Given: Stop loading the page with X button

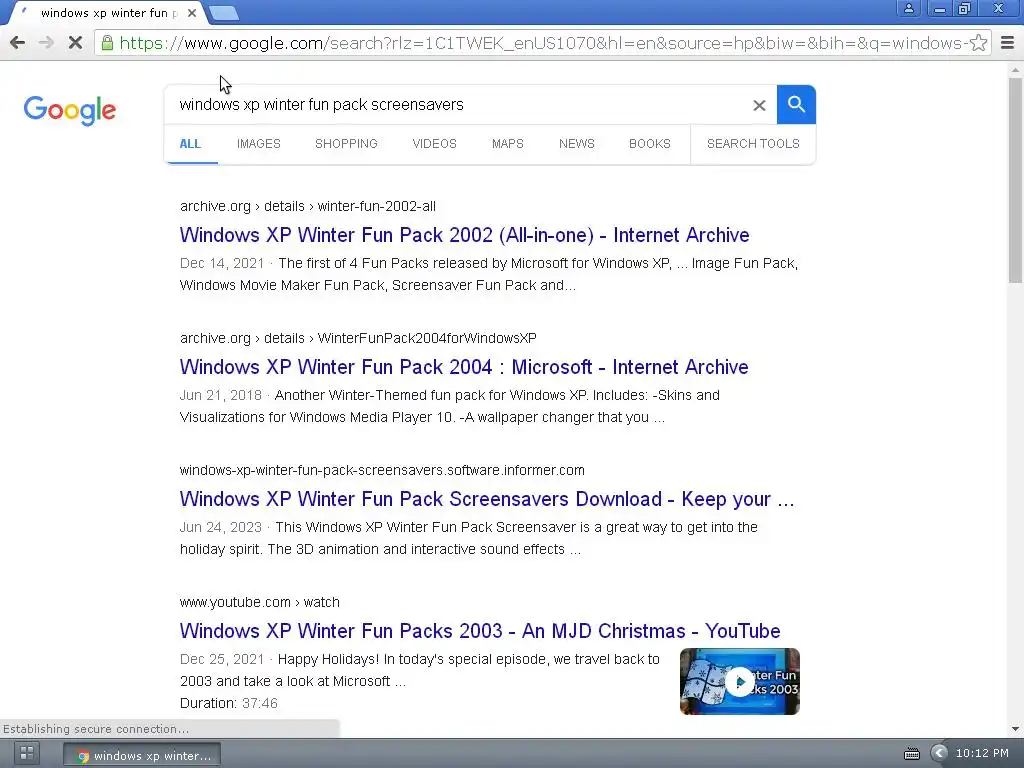Looking at the screenshot, I should tap(75, 43).
